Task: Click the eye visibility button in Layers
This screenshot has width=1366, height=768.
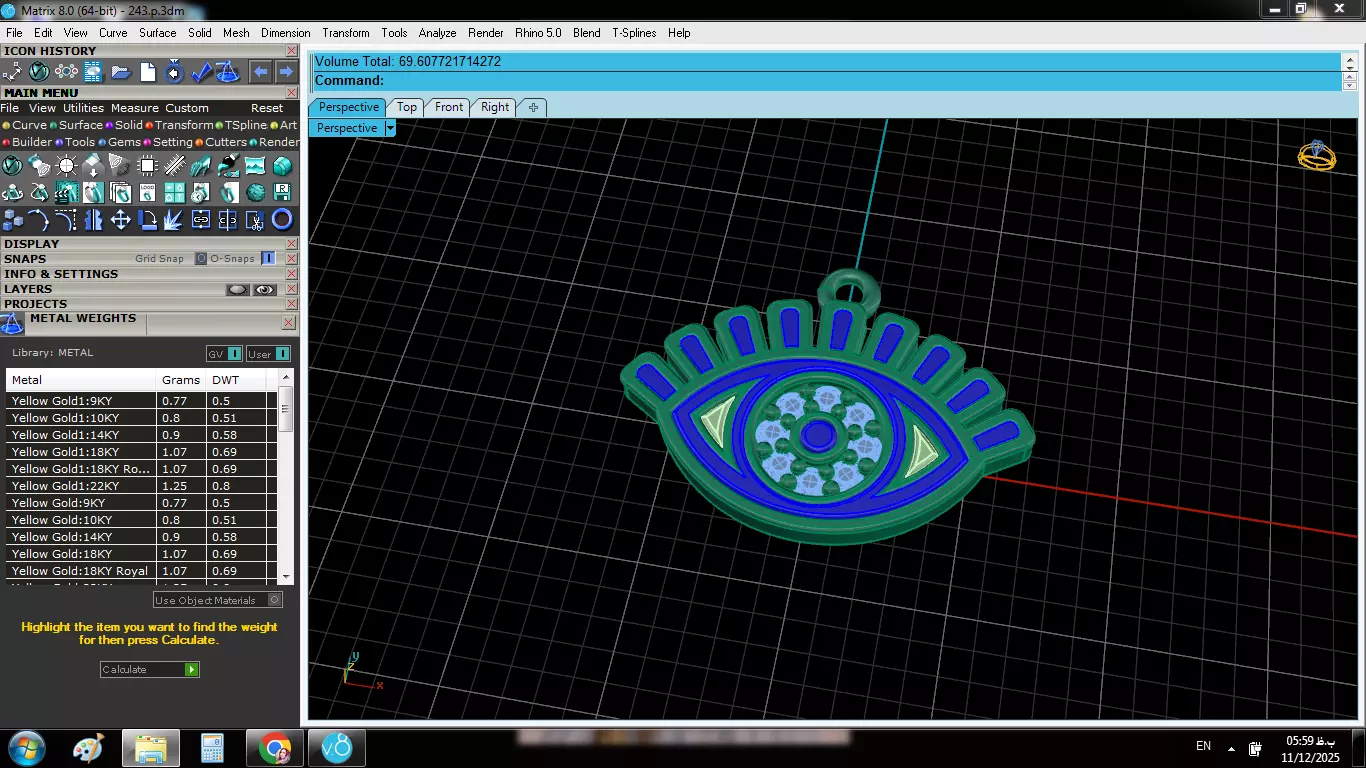Action: [264, 289]
